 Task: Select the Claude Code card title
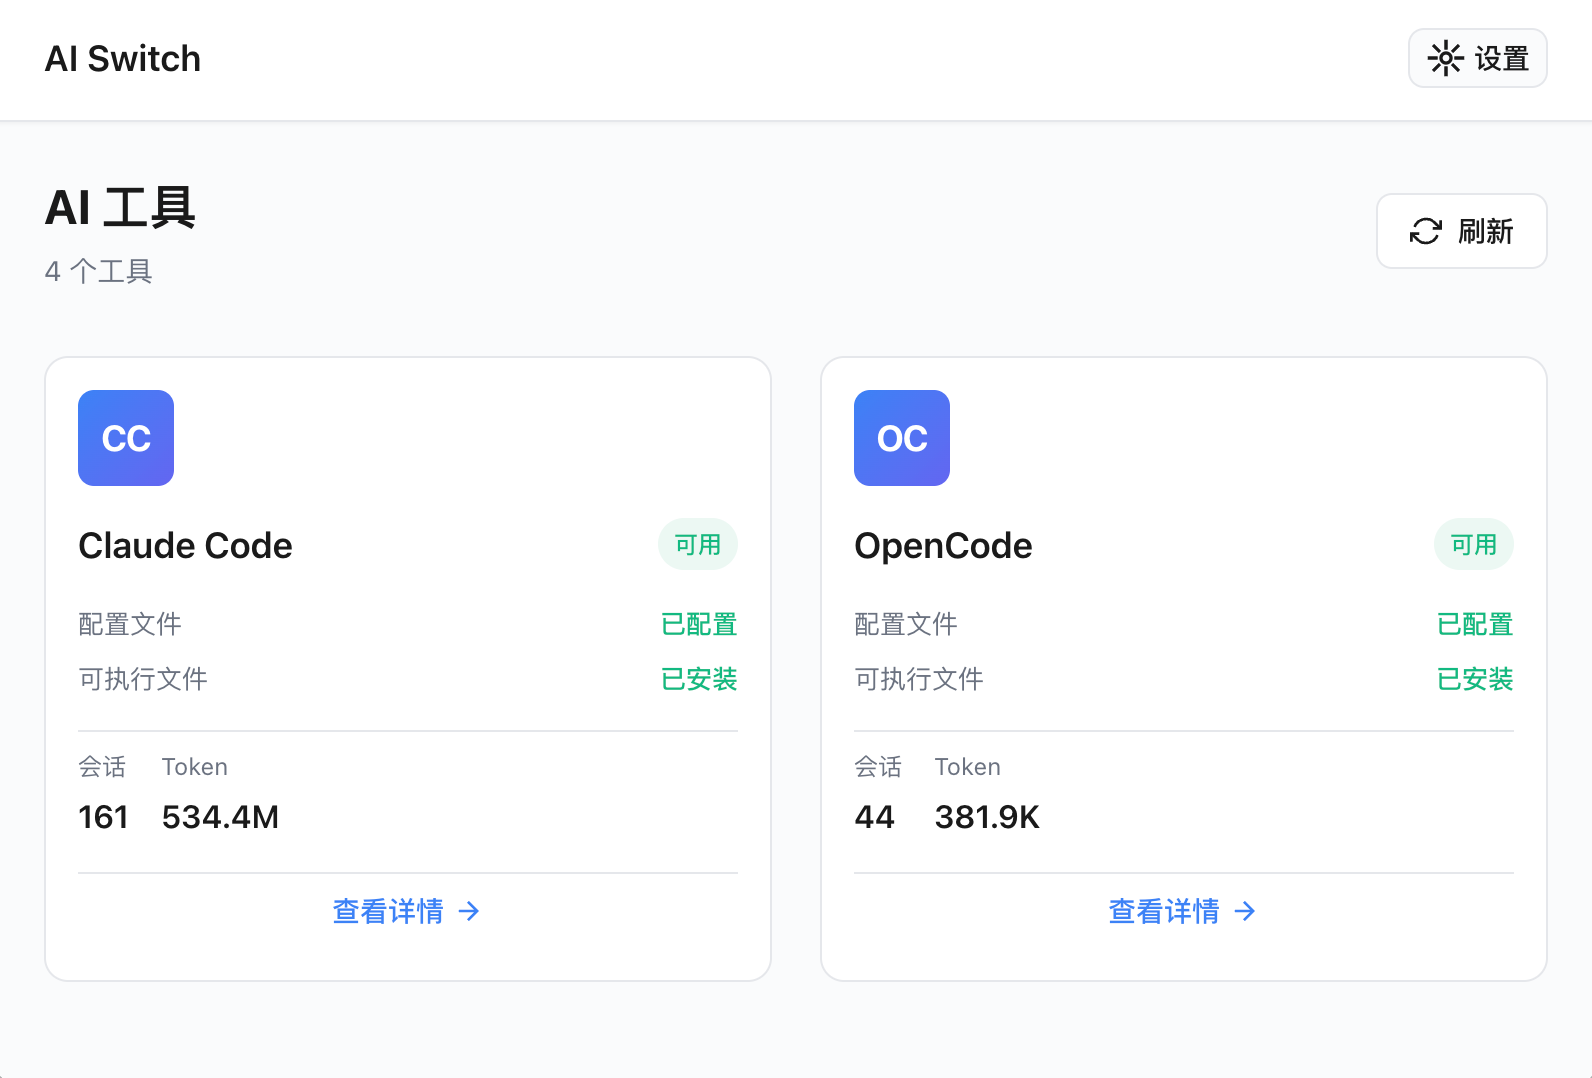click(185, 546)
